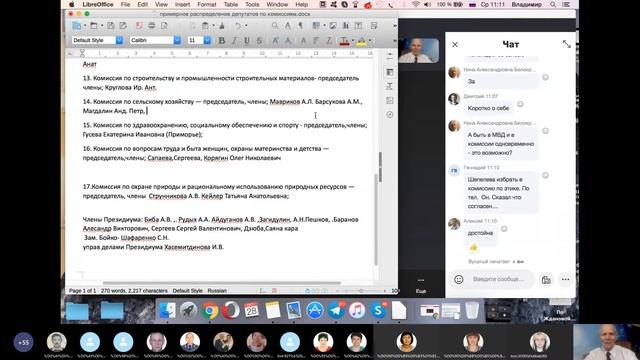This screenshot has width=640, height=360.
Task: Expand the chat panel with diagonal arrows
Action: coord(567,44)
